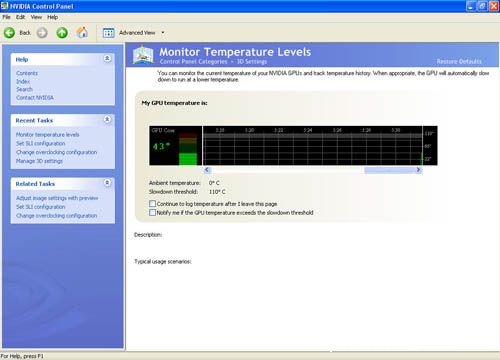Open the Help Index link
The height and width of the screenshot is (360, 500).
tap(23, 81)
